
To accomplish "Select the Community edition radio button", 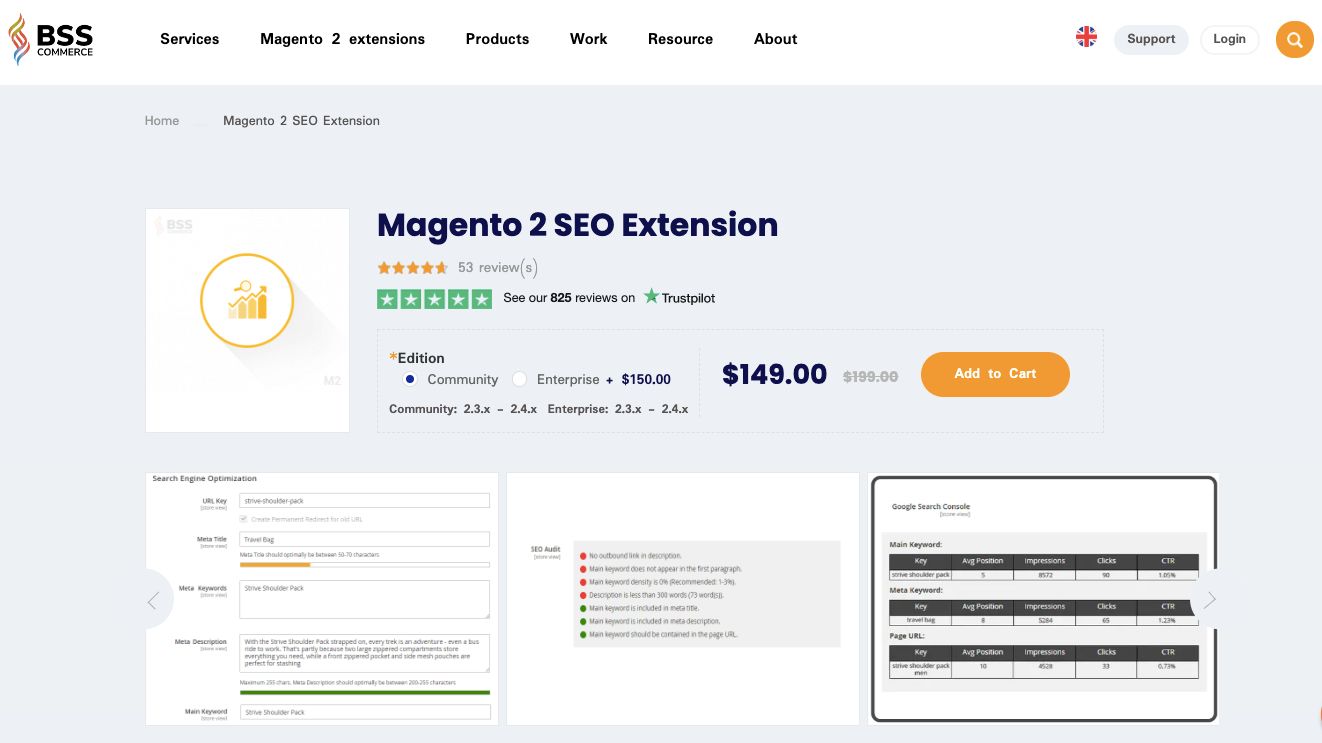I will pyautogui.click(x=409, y=379).
